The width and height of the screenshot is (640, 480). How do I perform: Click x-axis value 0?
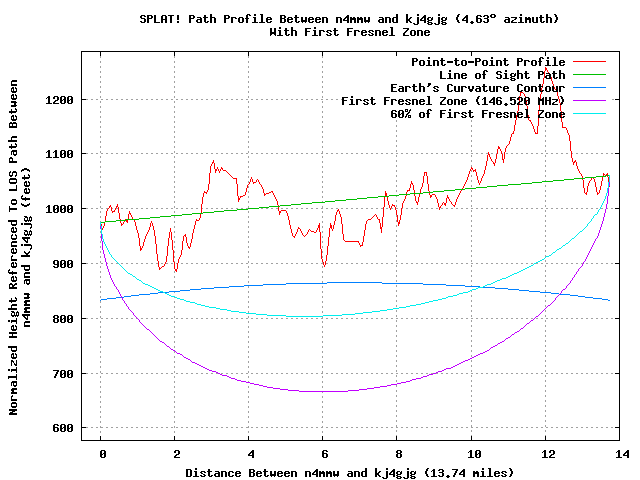102,454
